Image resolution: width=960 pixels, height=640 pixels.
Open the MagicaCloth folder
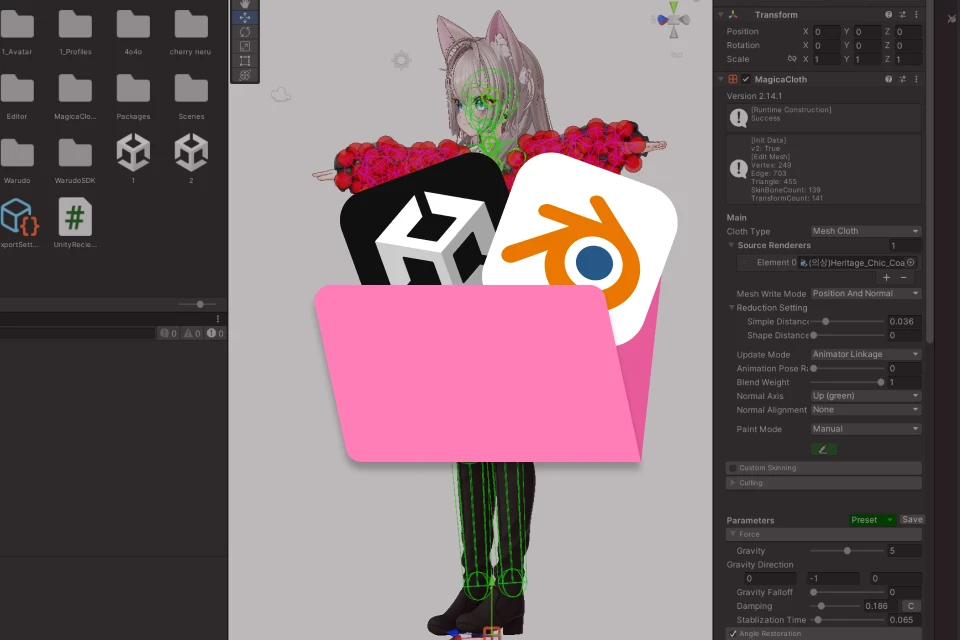pos(75,97)
